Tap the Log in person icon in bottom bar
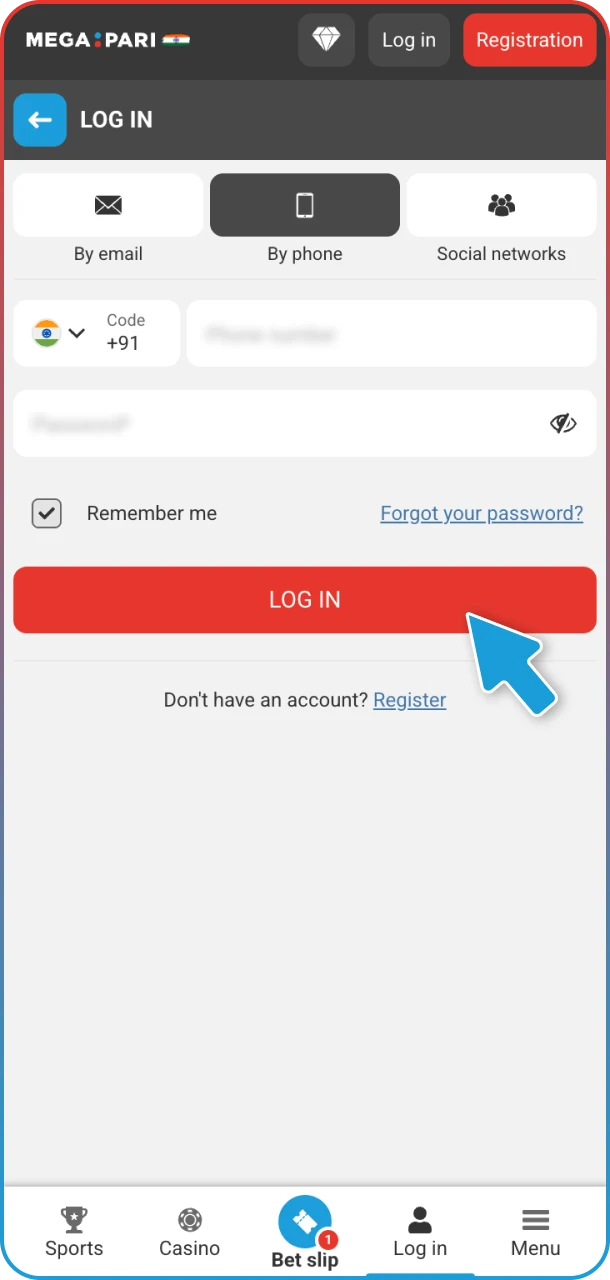 (x=420, y=1219)
